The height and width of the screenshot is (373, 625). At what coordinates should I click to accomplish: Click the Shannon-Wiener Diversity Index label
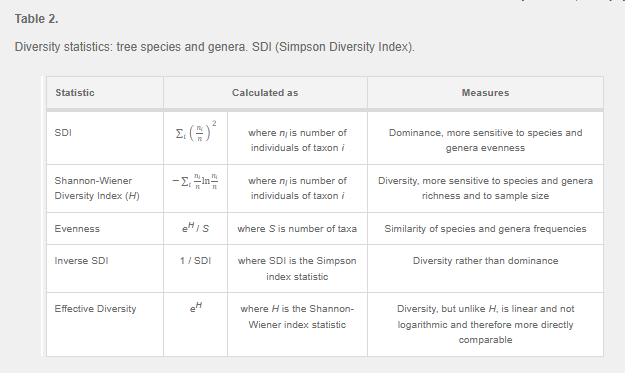[97, 188]
